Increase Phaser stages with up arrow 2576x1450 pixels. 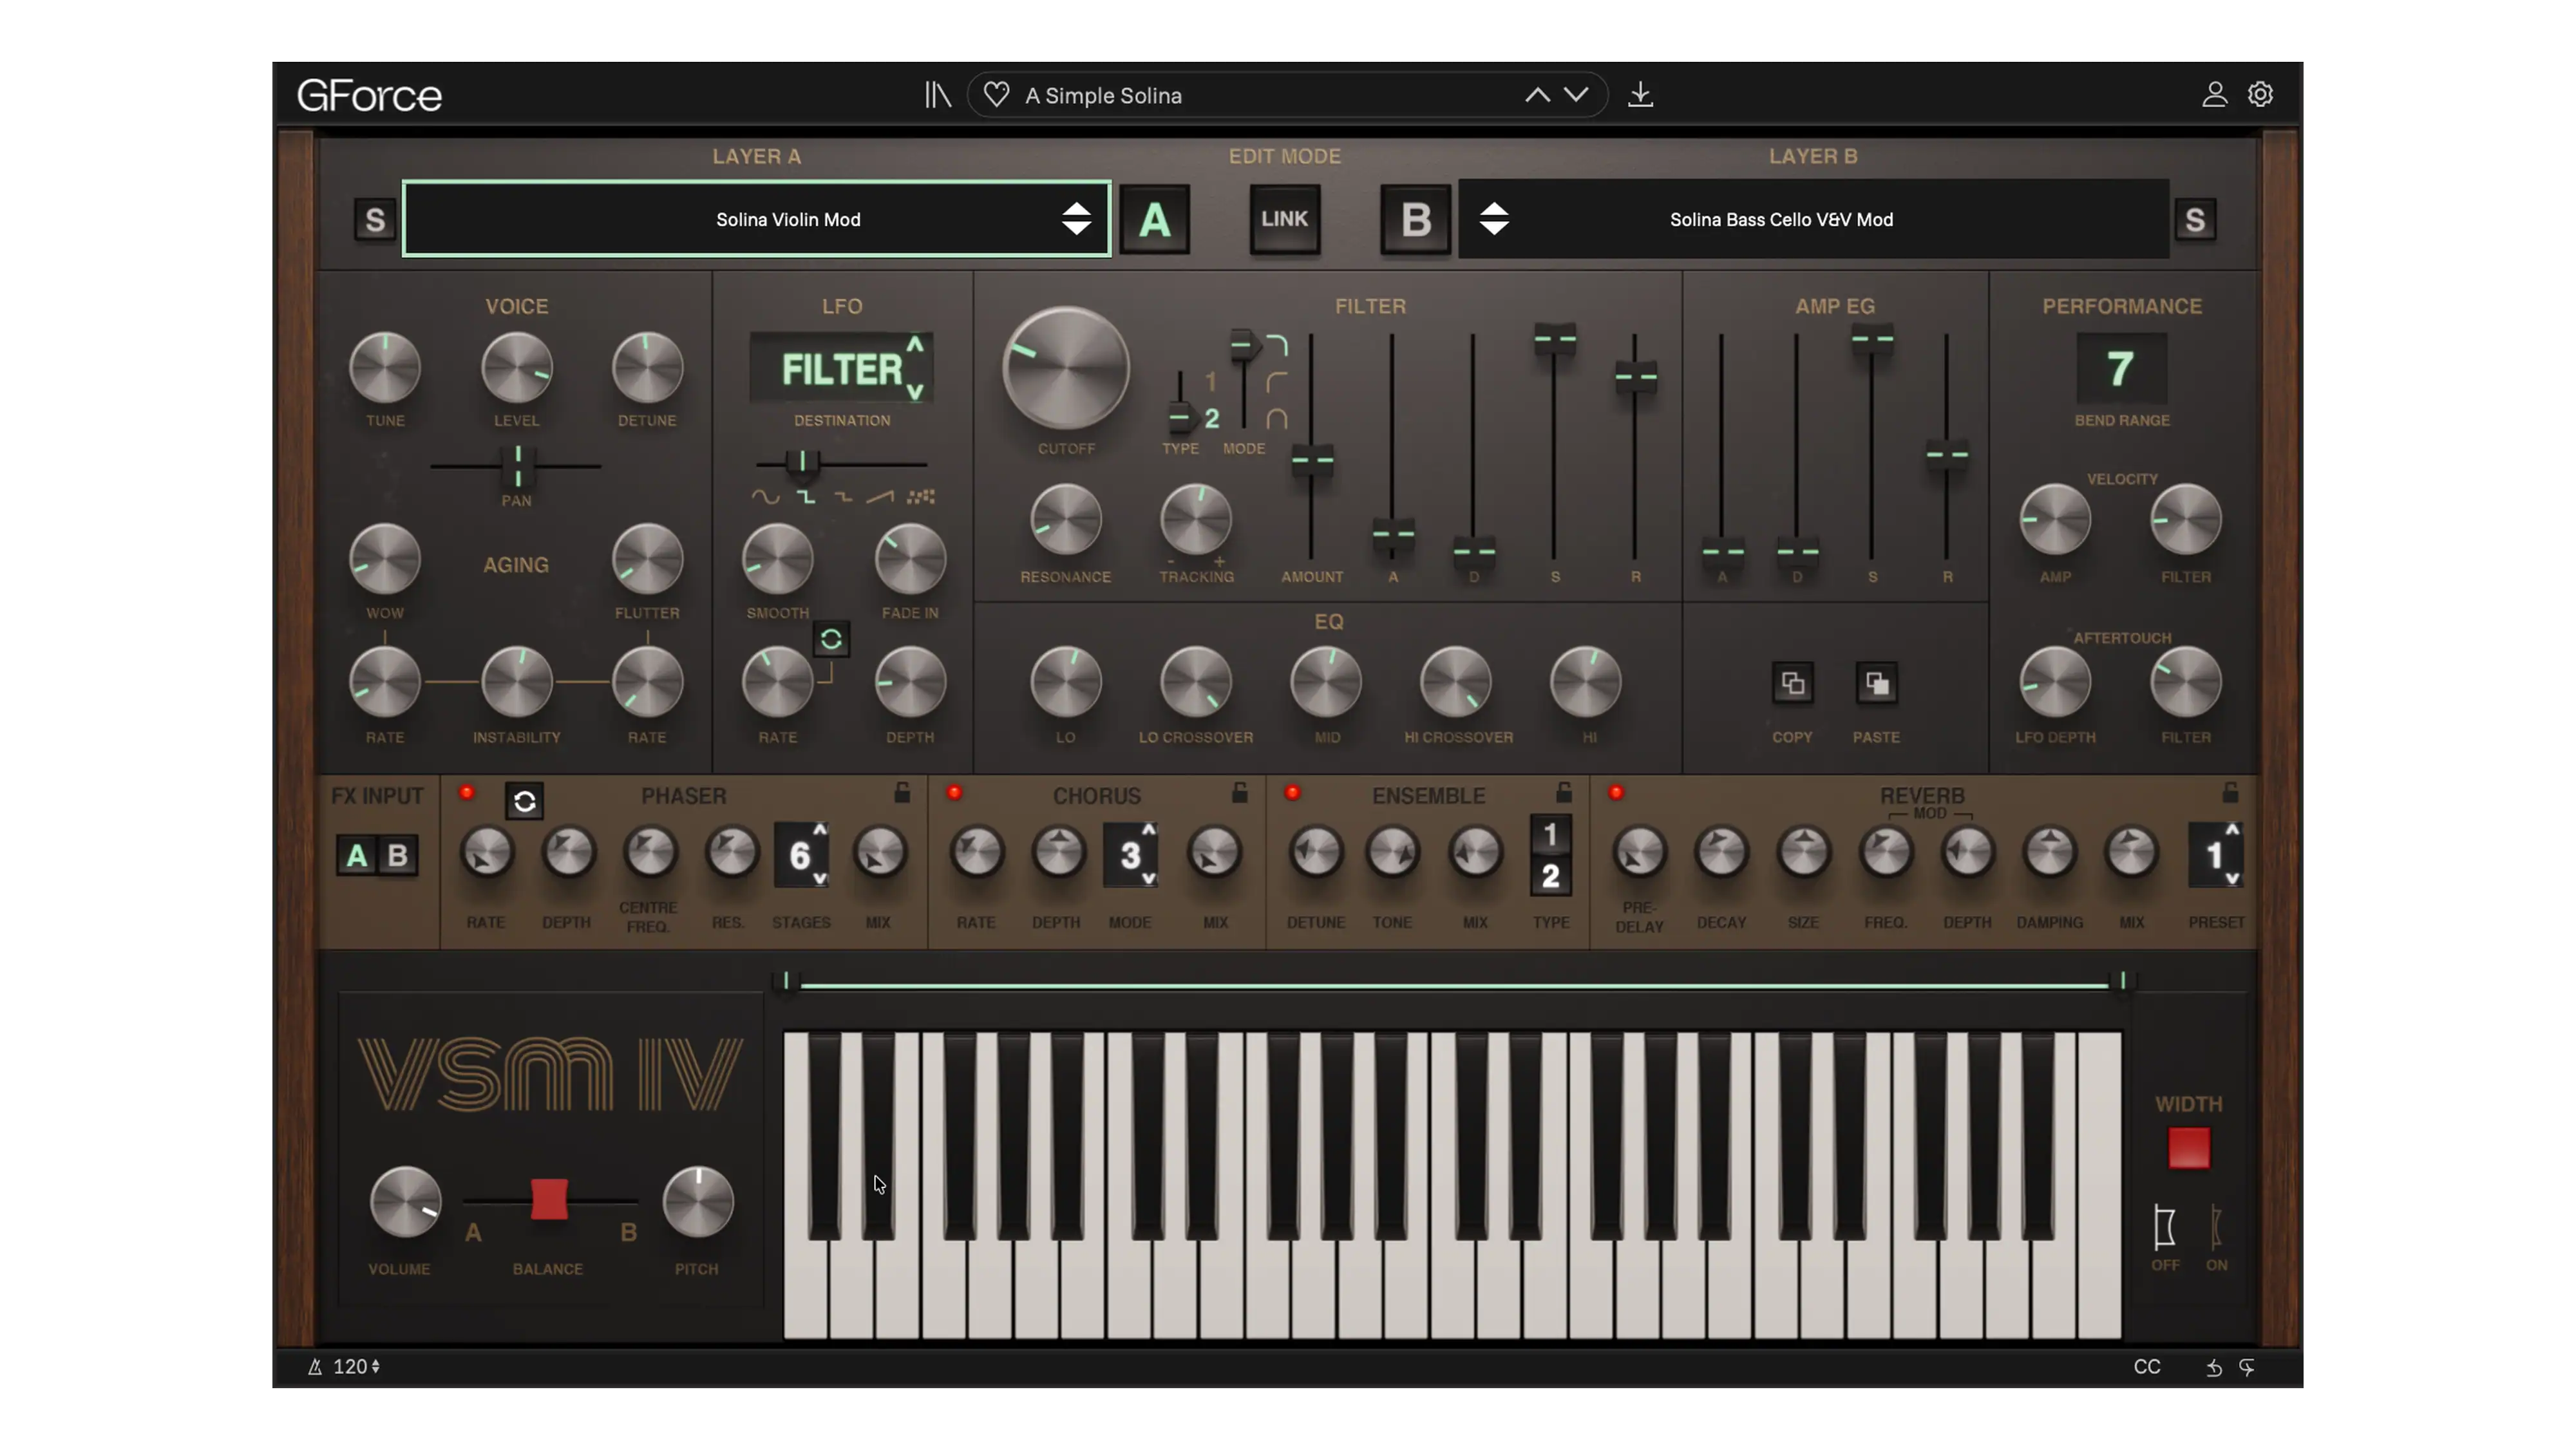click(820, 830)
